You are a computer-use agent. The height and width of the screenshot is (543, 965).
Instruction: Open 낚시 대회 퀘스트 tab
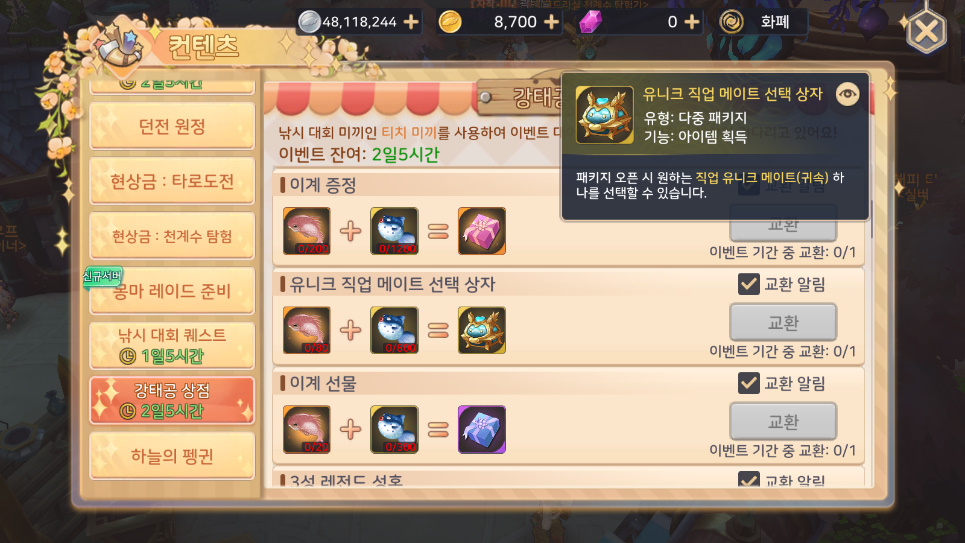[172, 345]
